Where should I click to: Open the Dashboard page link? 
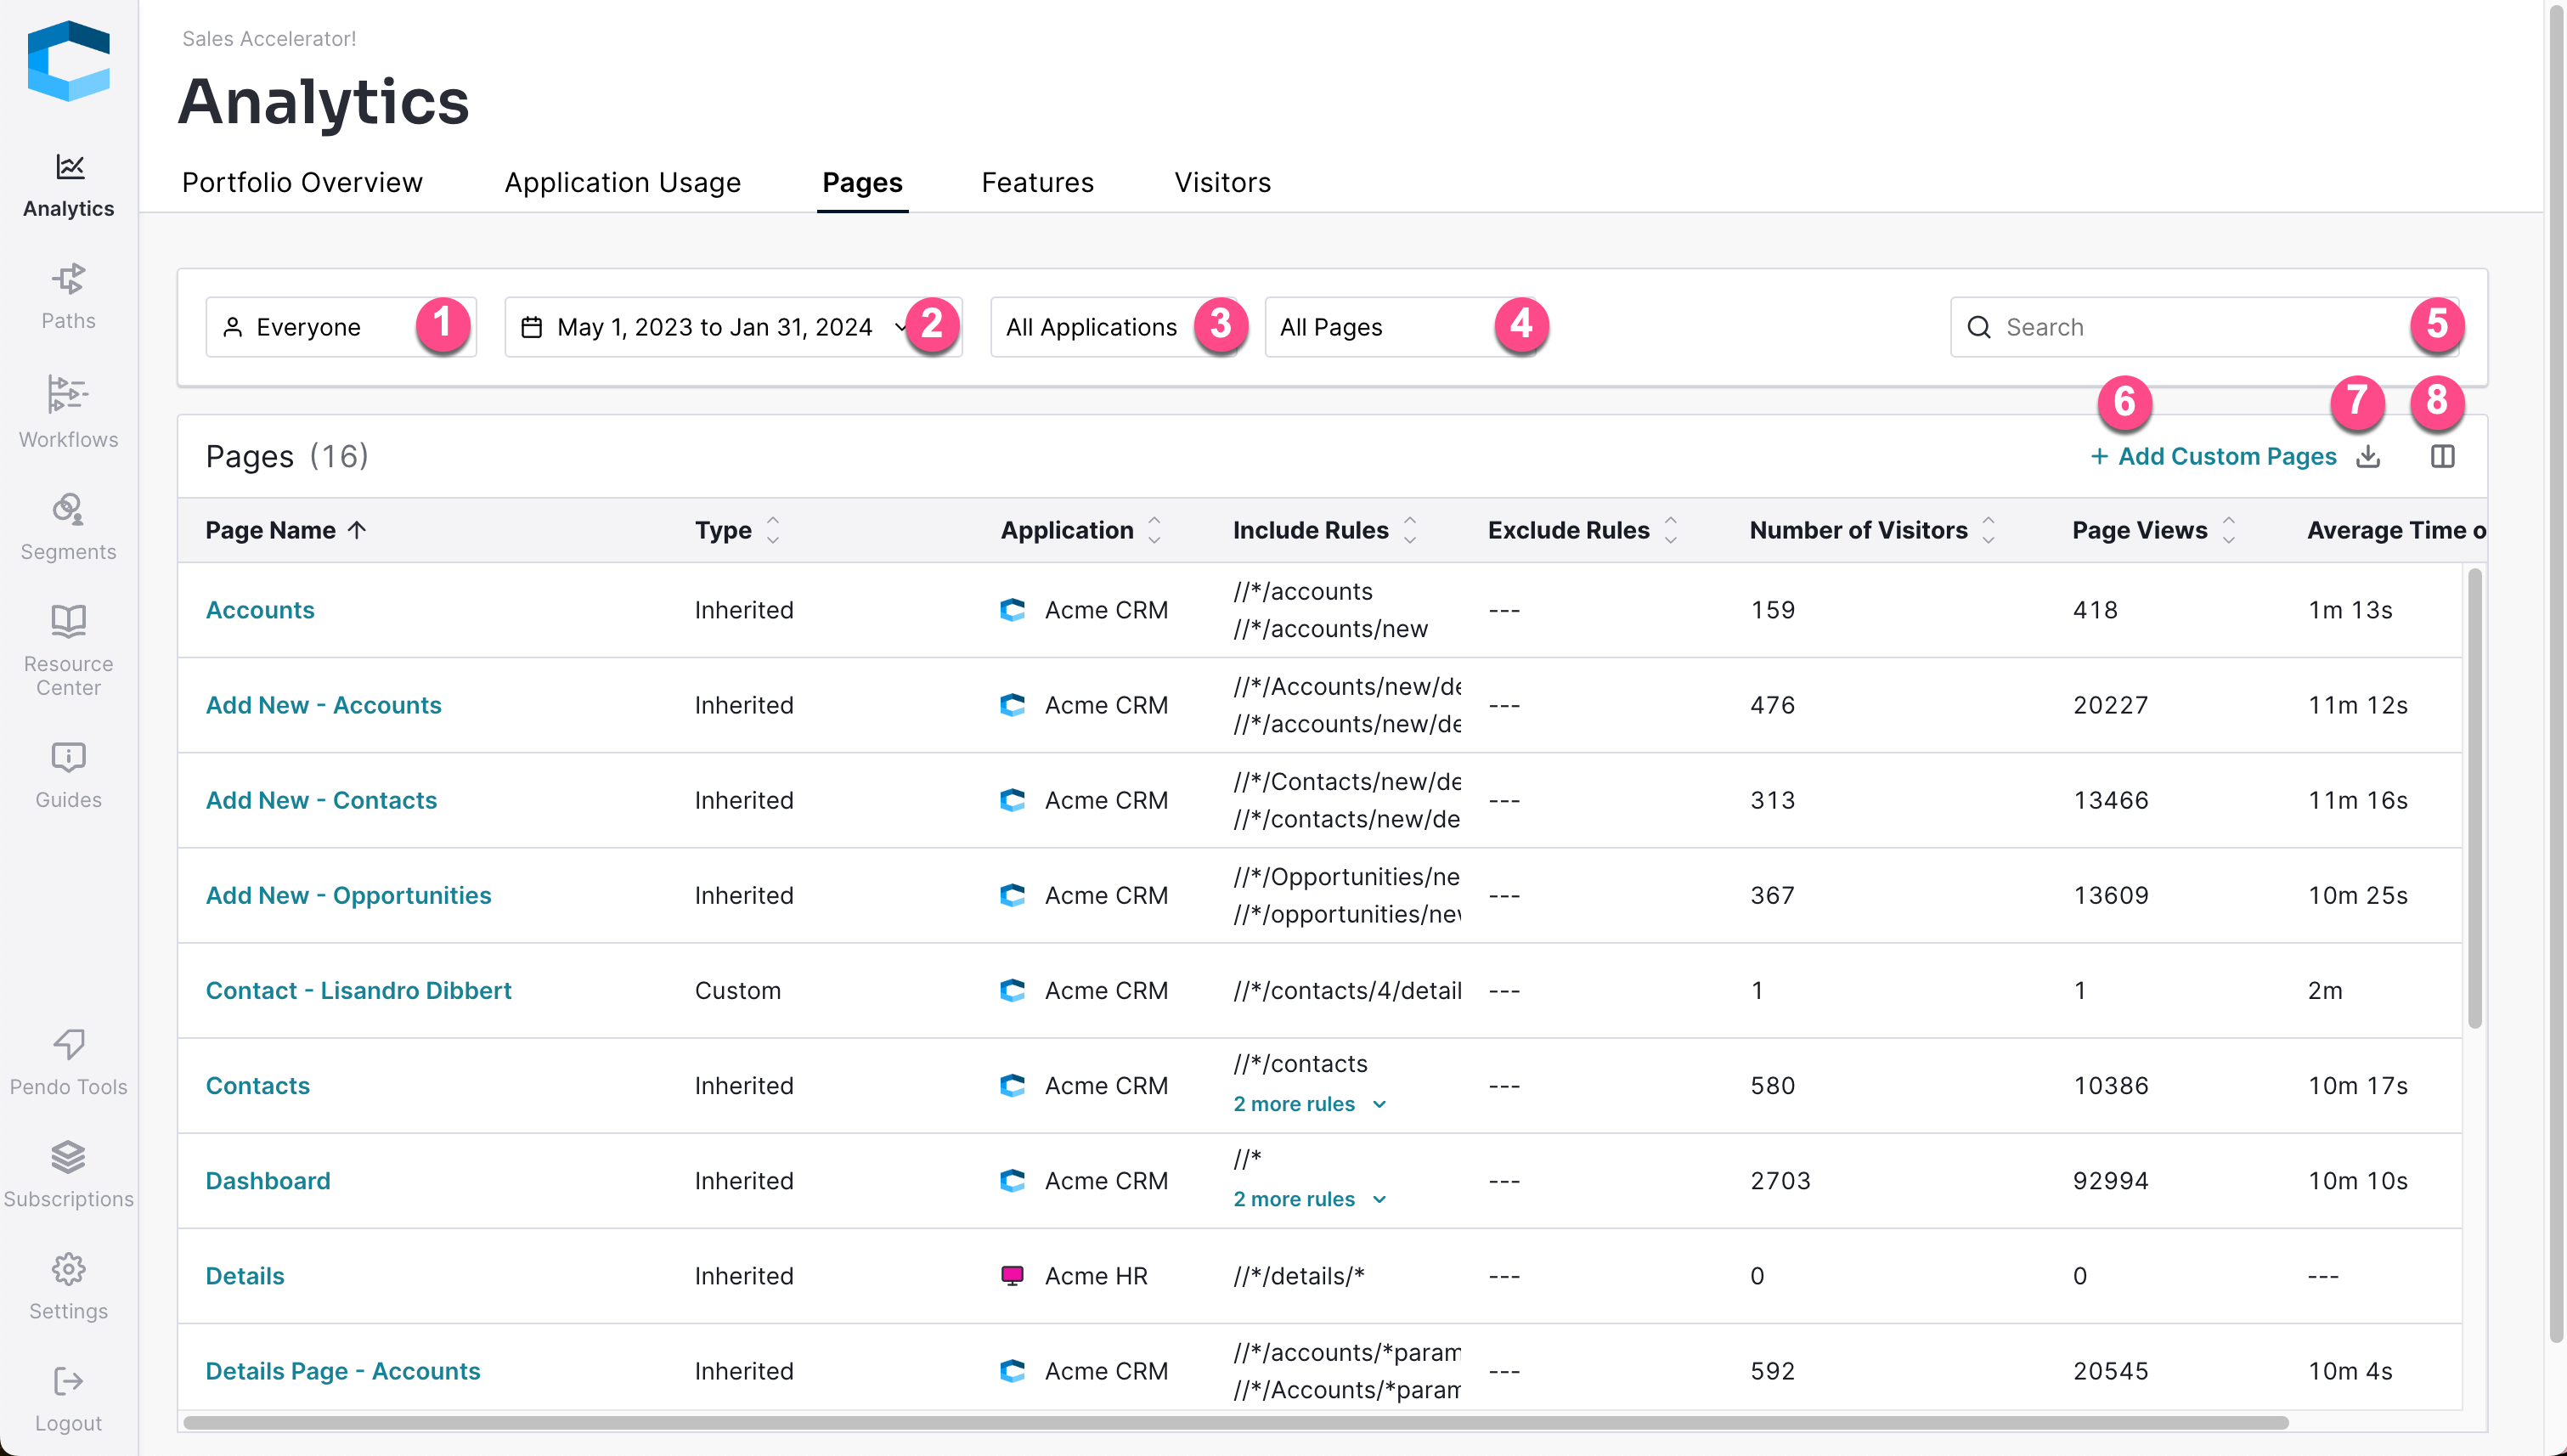[267, 1181]
